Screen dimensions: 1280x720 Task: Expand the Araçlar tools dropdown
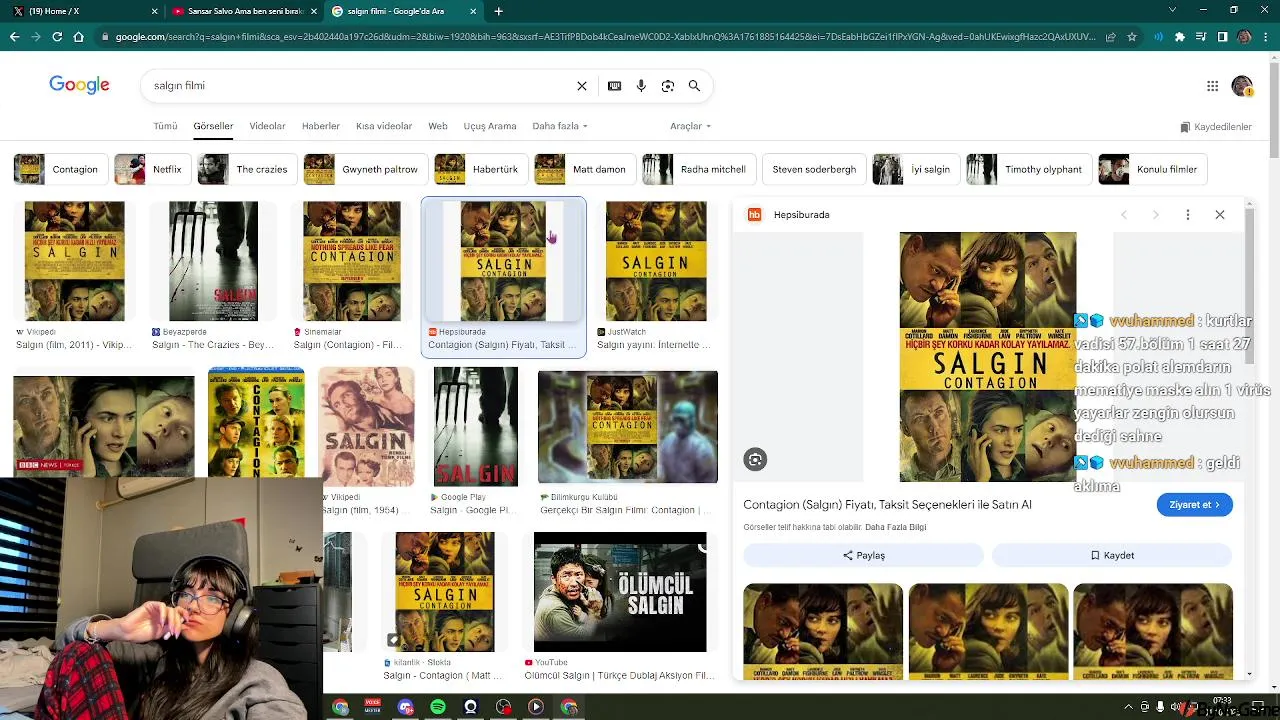click(x=690, y=126)
